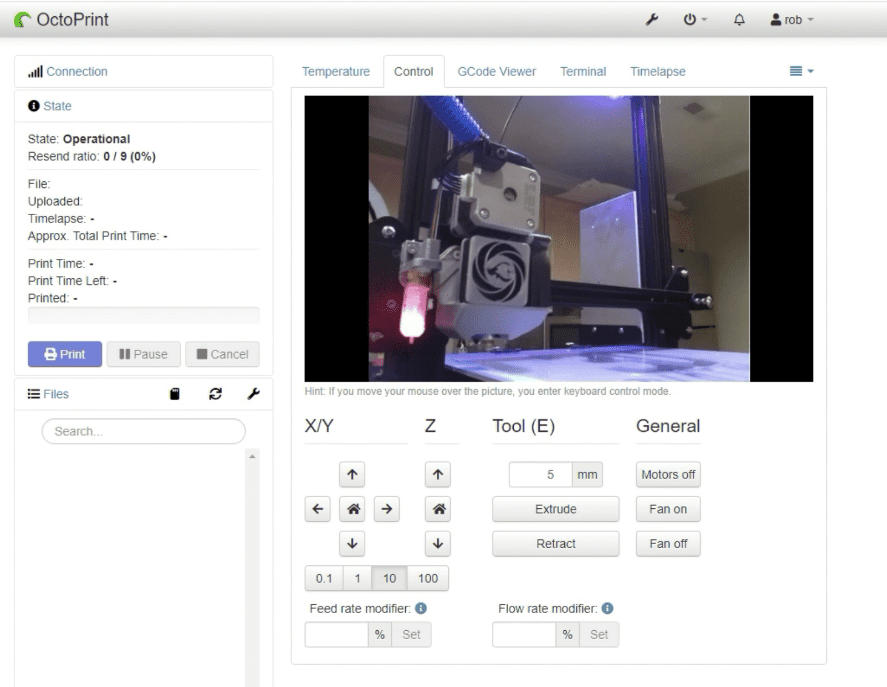This screenshot has width=887, height=687.
Task: Home the Z axis
Action: pyautogui.click(x=438, y=509)
